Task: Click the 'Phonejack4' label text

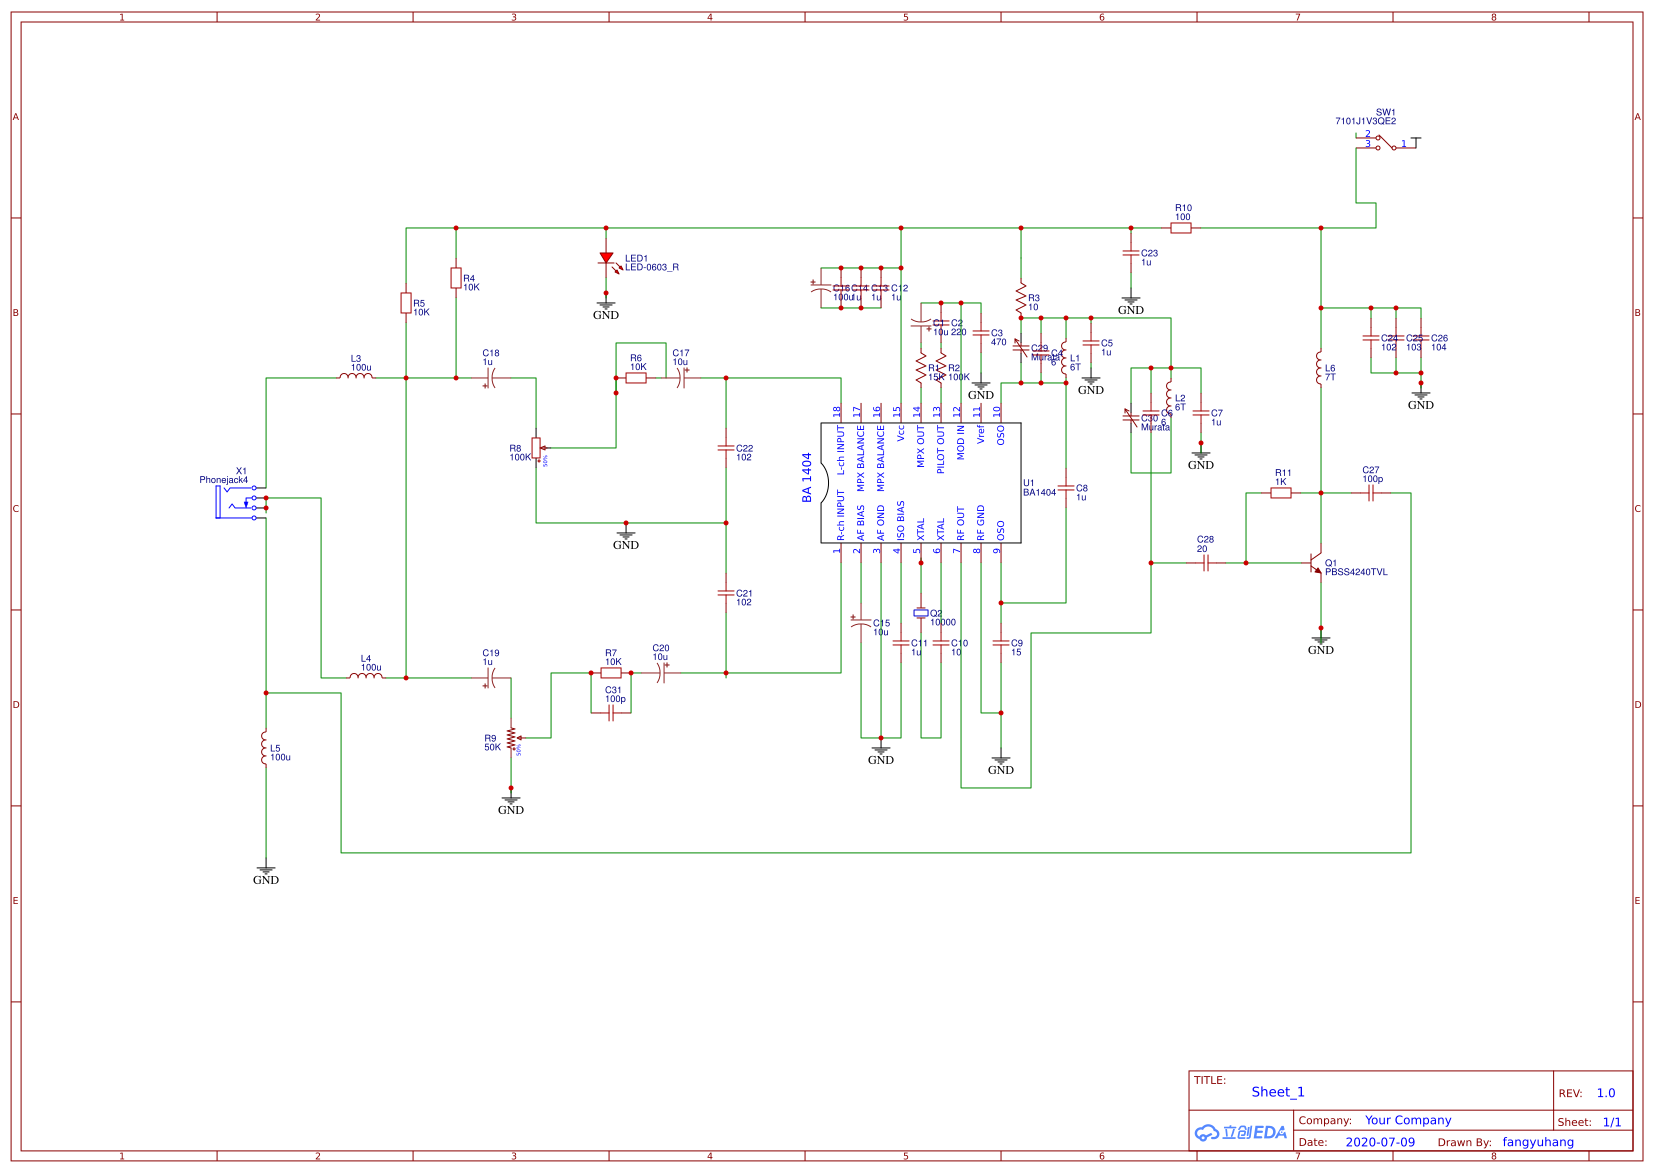Action: point(223,480)
